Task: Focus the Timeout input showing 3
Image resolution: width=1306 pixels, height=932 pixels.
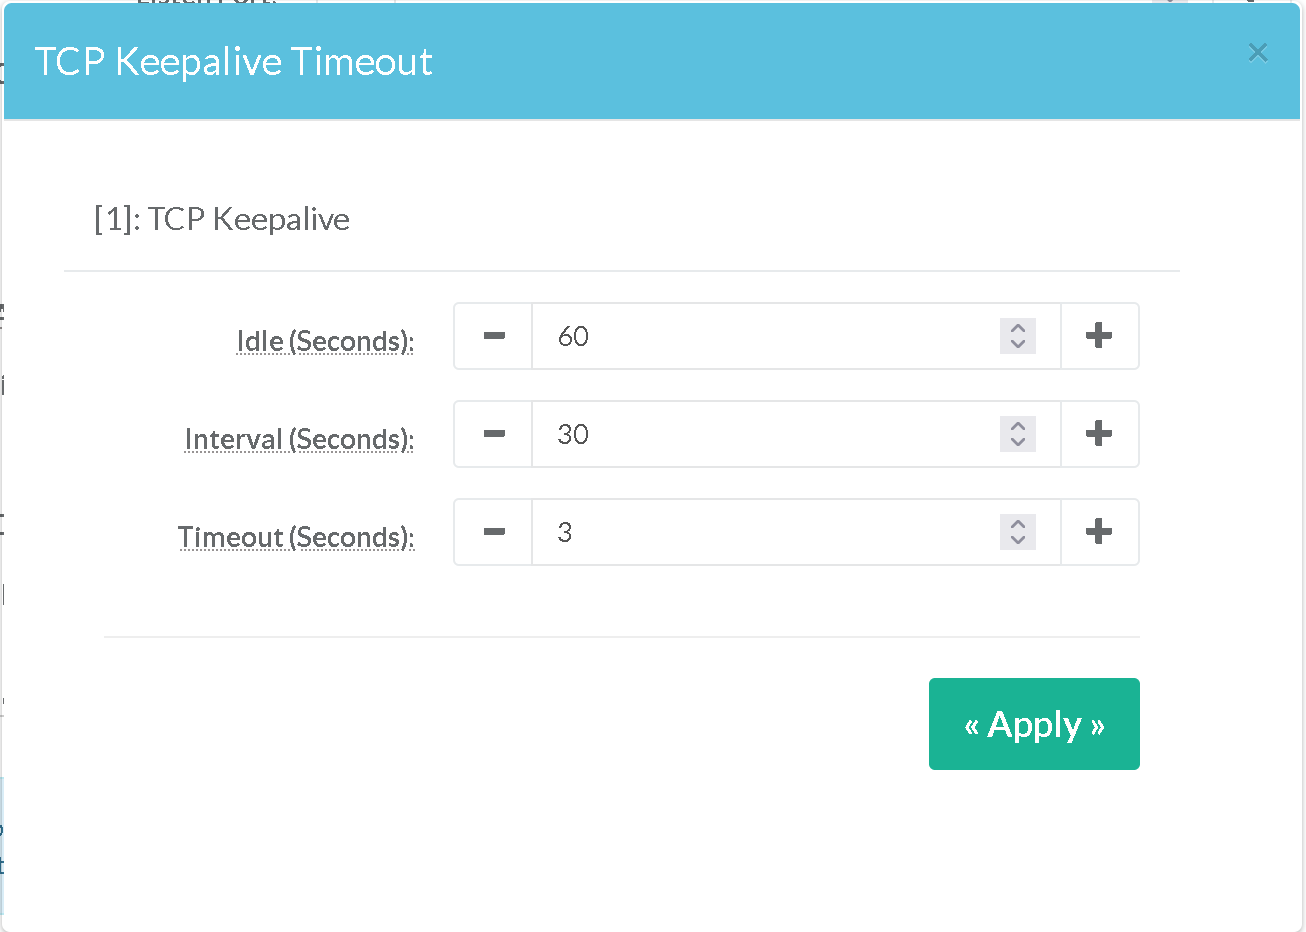Action: [x=760, y=532]
